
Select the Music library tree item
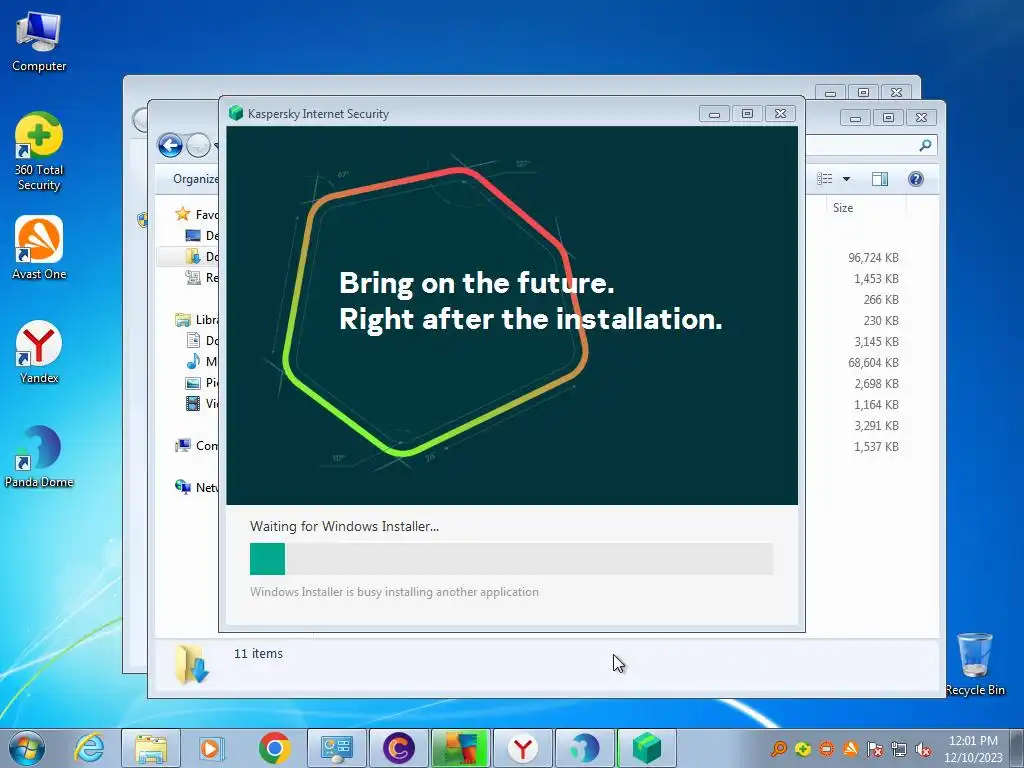tap(202, 361)
